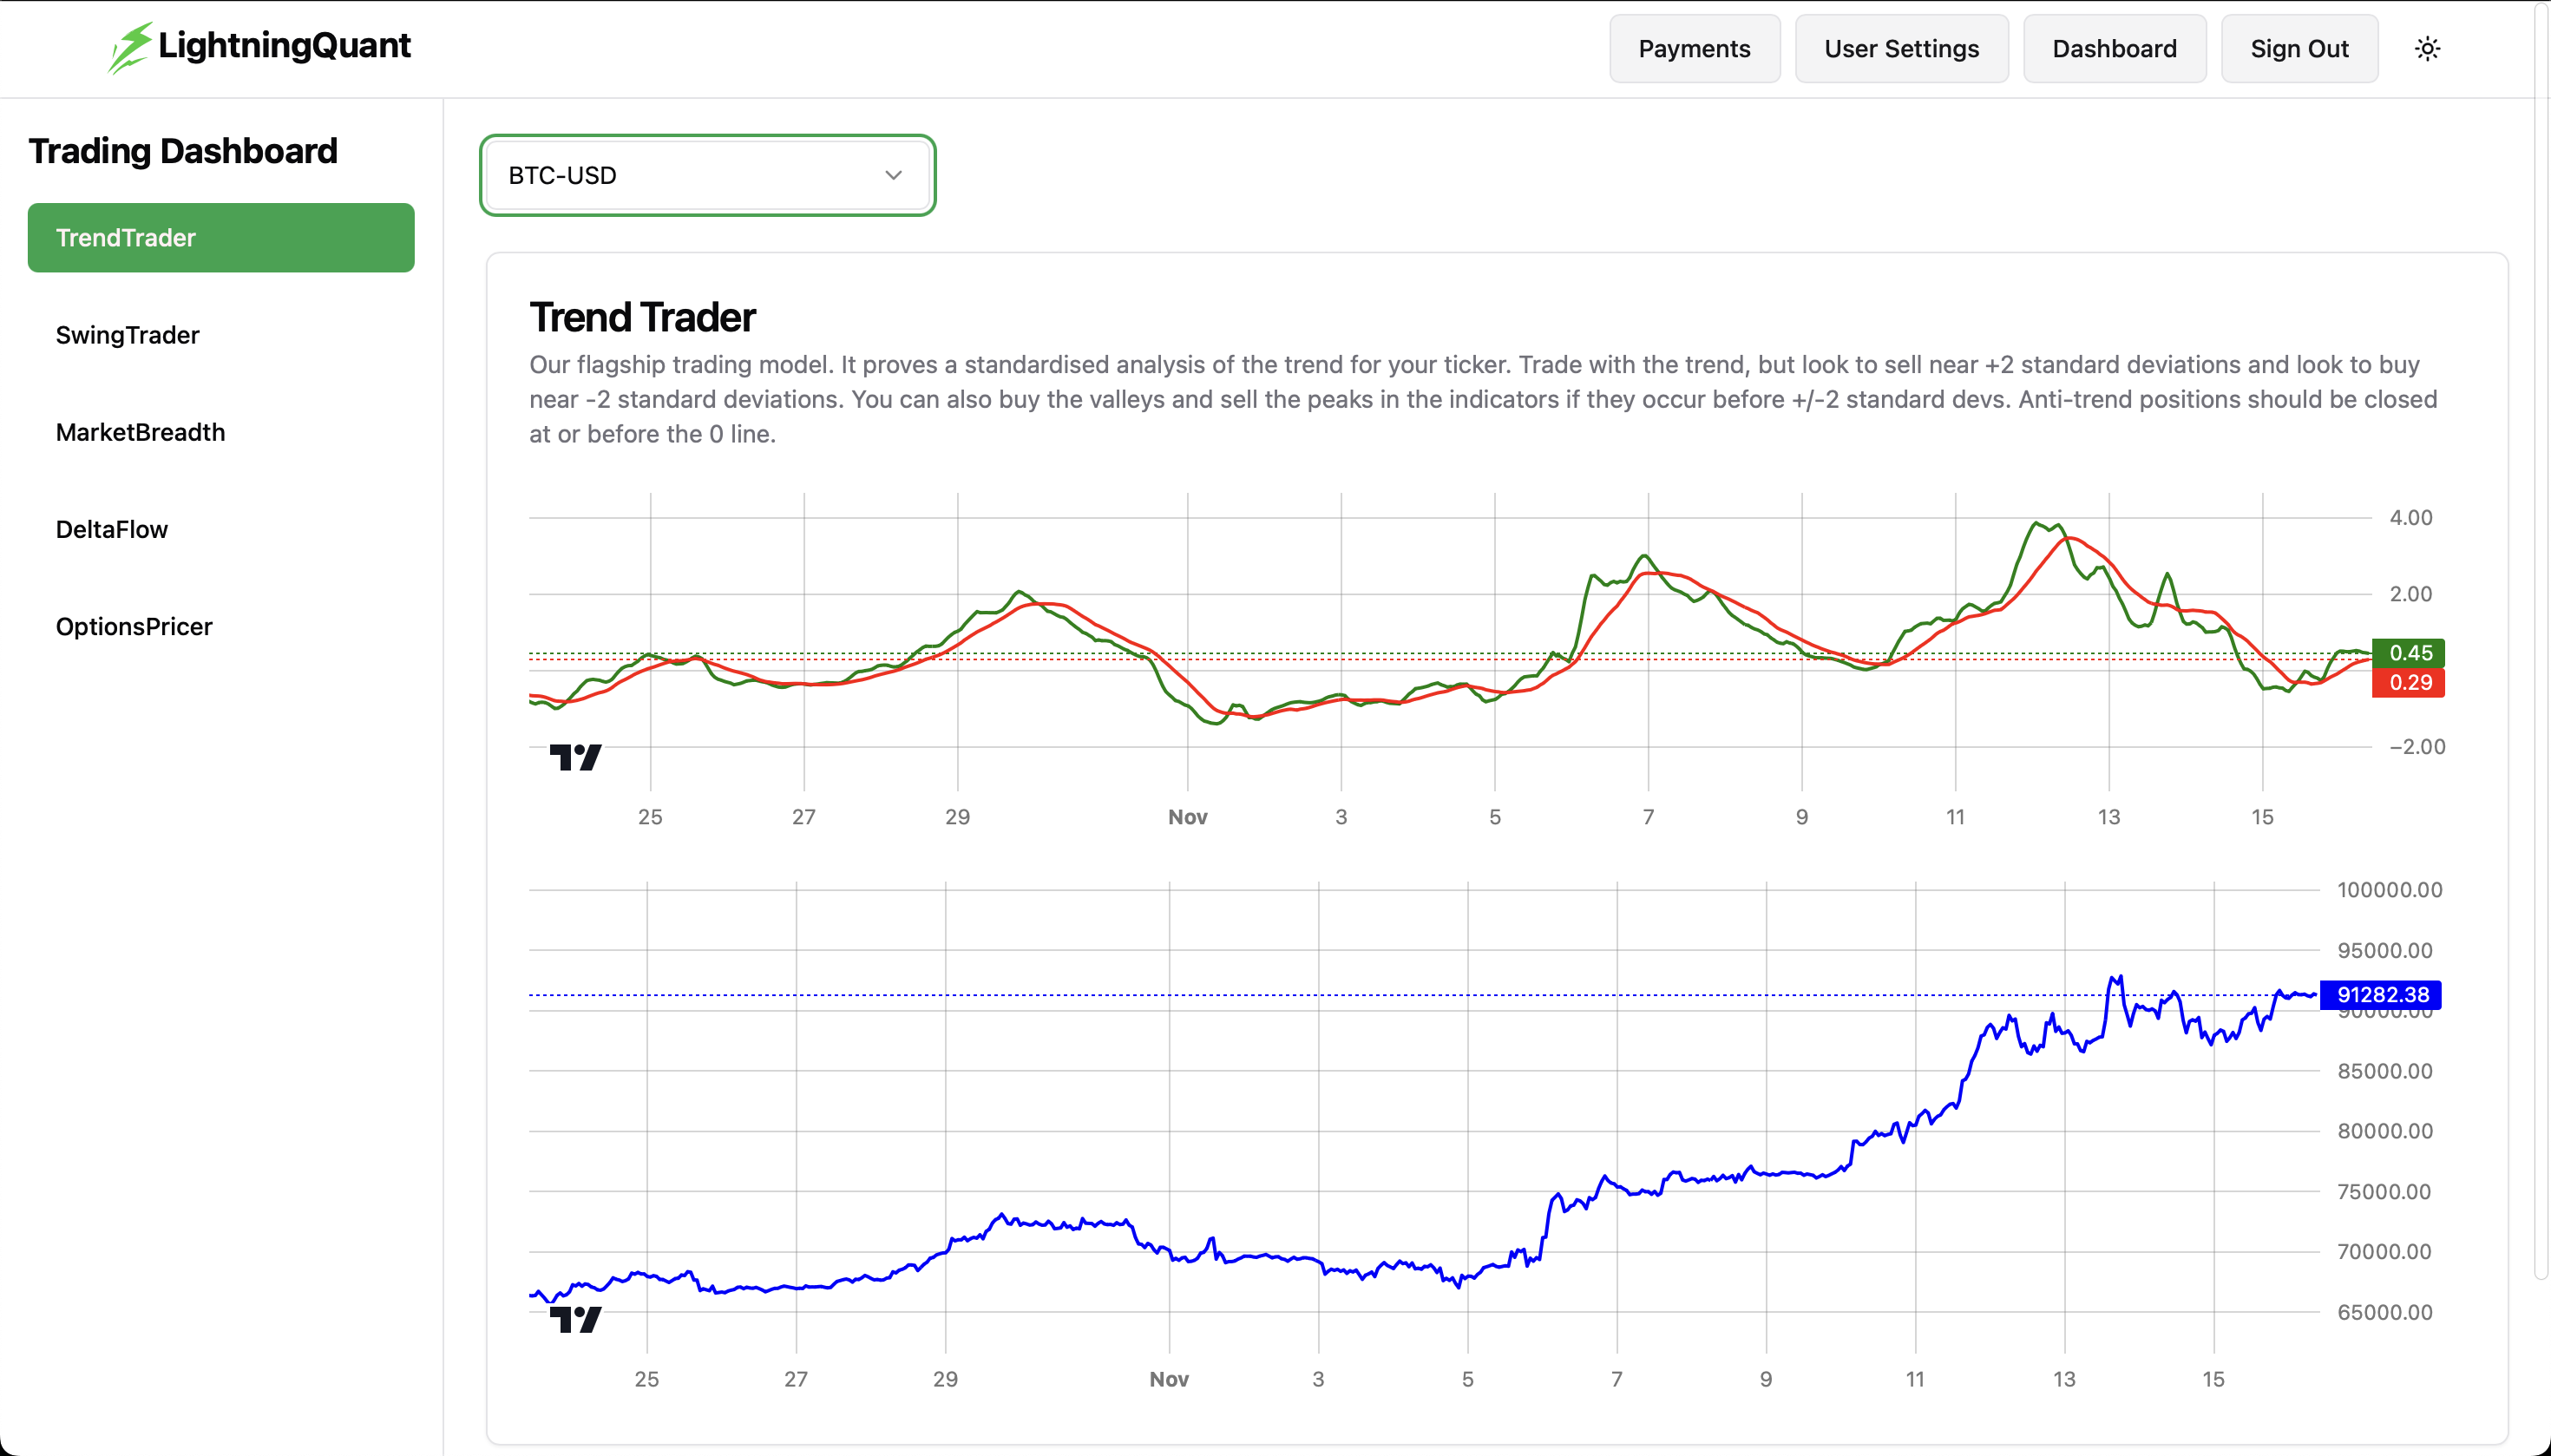Select the TrendTrader sidebar item
This screenshot has width=2551, height=1456.
(x=221, y=238)
